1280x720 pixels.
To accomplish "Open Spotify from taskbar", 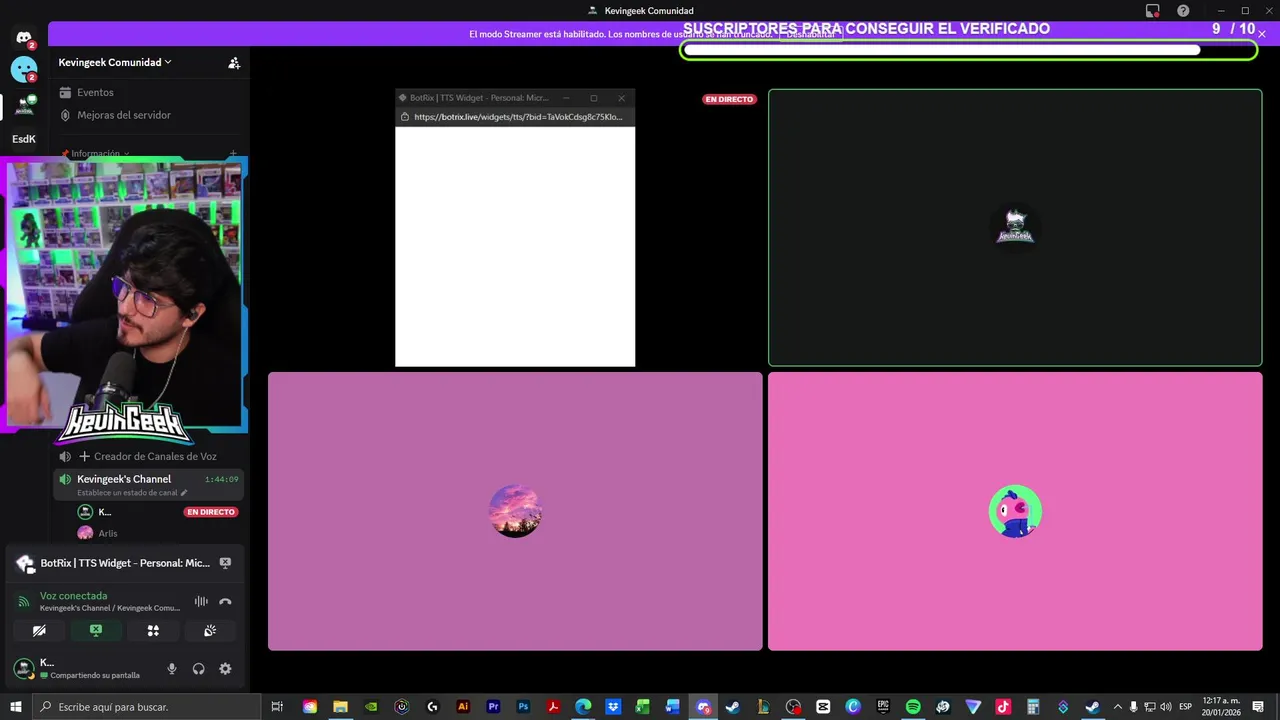I will point(913,707).
